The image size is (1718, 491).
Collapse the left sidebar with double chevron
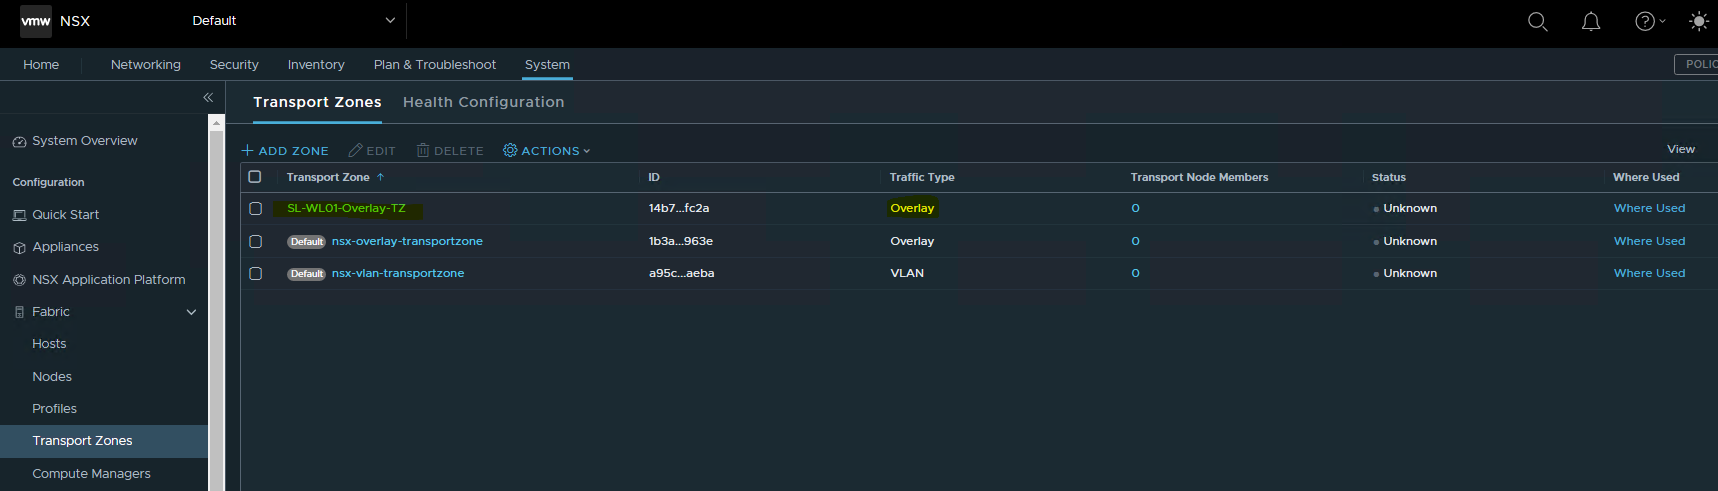[x=208, y=97]
